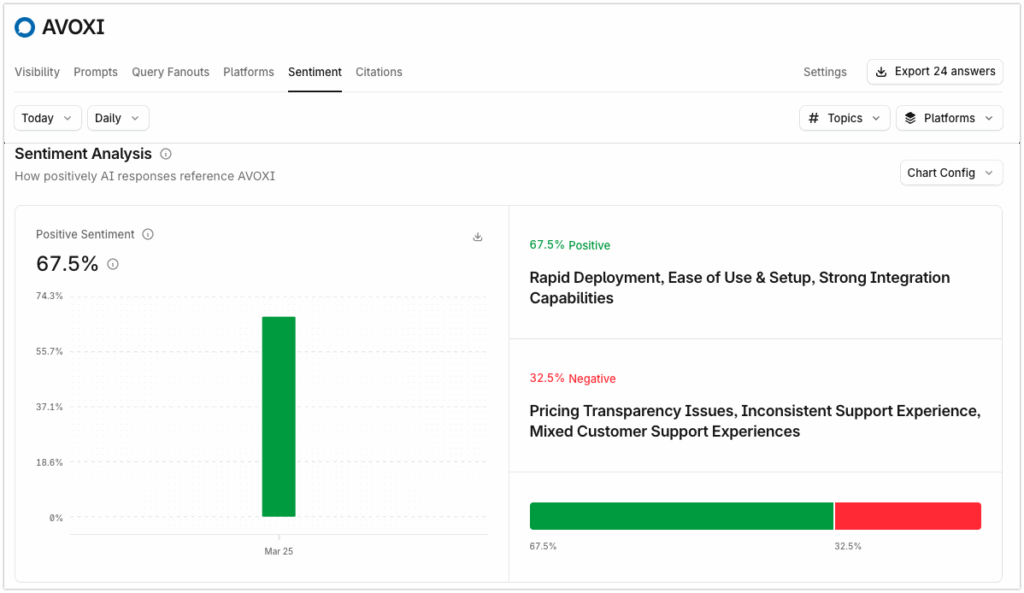
Task: Click the info icon beside Positive Sentiment
Action: point(148,234)
